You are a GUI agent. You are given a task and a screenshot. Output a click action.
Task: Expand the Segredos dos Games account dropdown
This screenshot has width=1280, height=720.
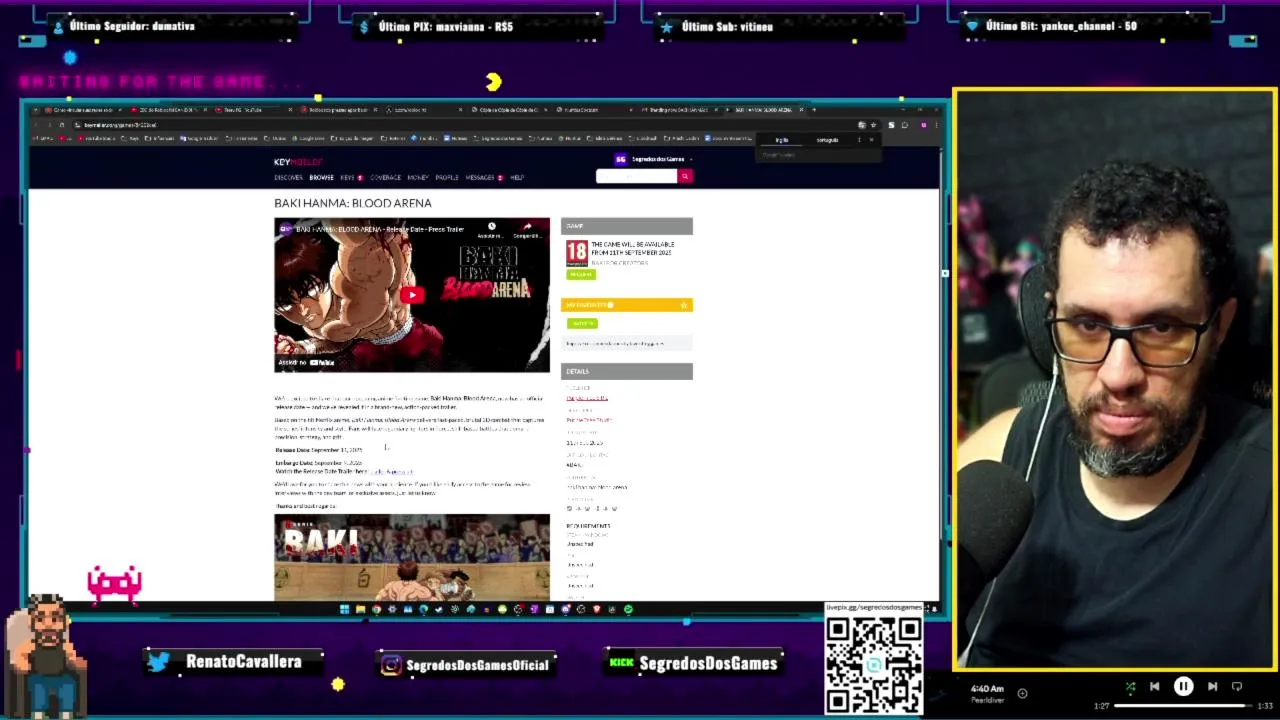[x=653, y=159]
